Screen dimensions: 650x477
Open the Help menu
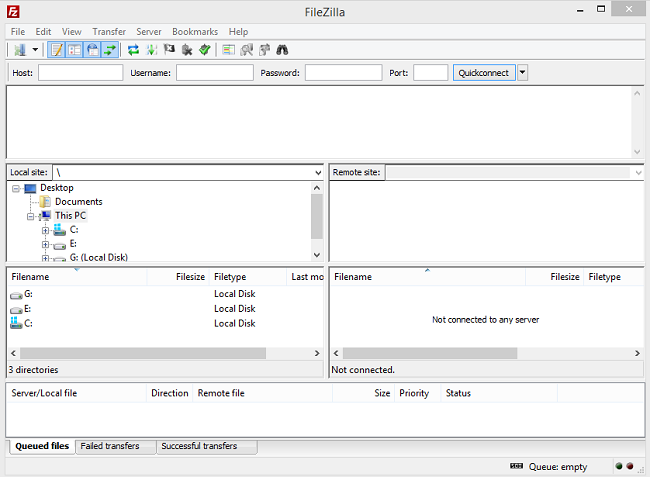tap(238, 32)
